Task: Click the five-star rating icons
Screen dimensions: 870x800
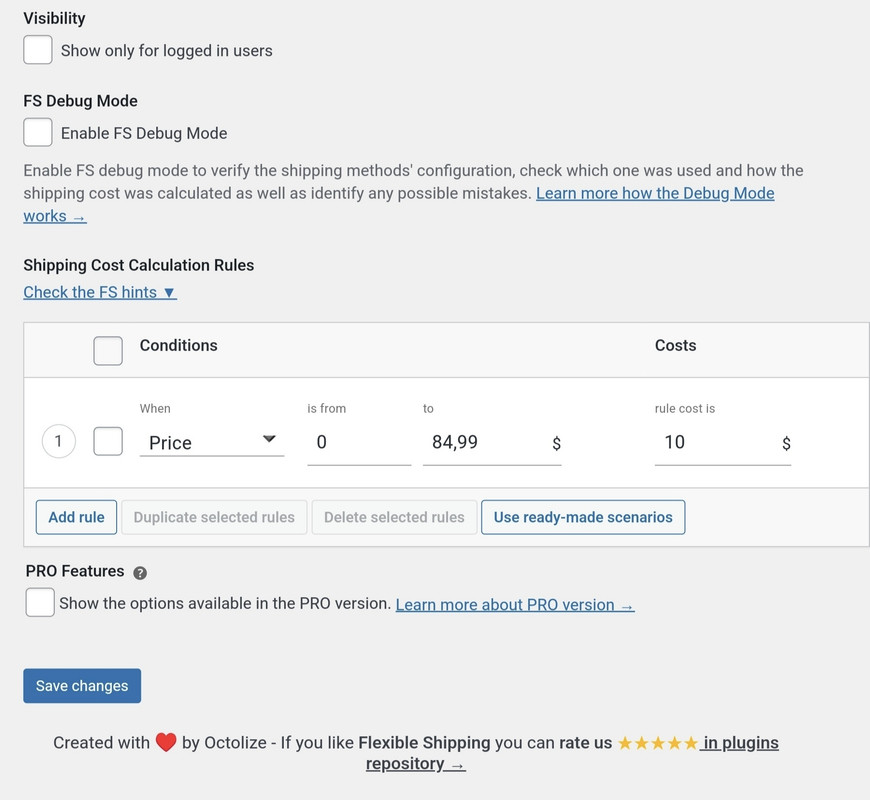Action: [657, 743]
